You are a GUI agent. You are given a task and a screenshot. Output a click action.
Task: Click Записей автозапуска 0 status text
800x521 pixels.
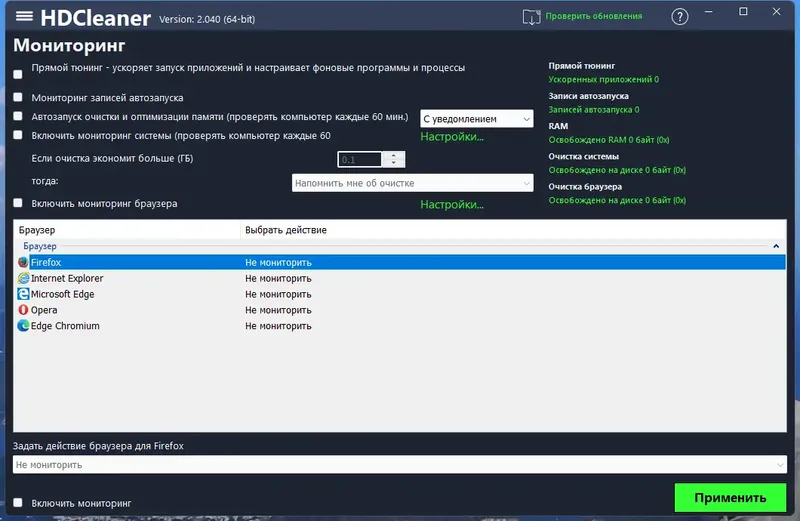coord(594,110)
